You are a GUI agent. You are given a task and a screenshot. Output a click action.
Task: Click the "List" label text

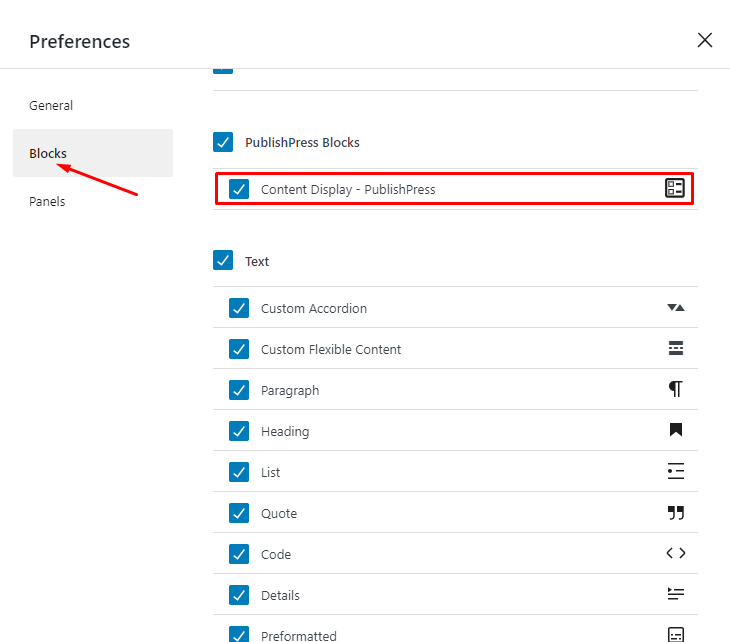(x=270, y=473)
